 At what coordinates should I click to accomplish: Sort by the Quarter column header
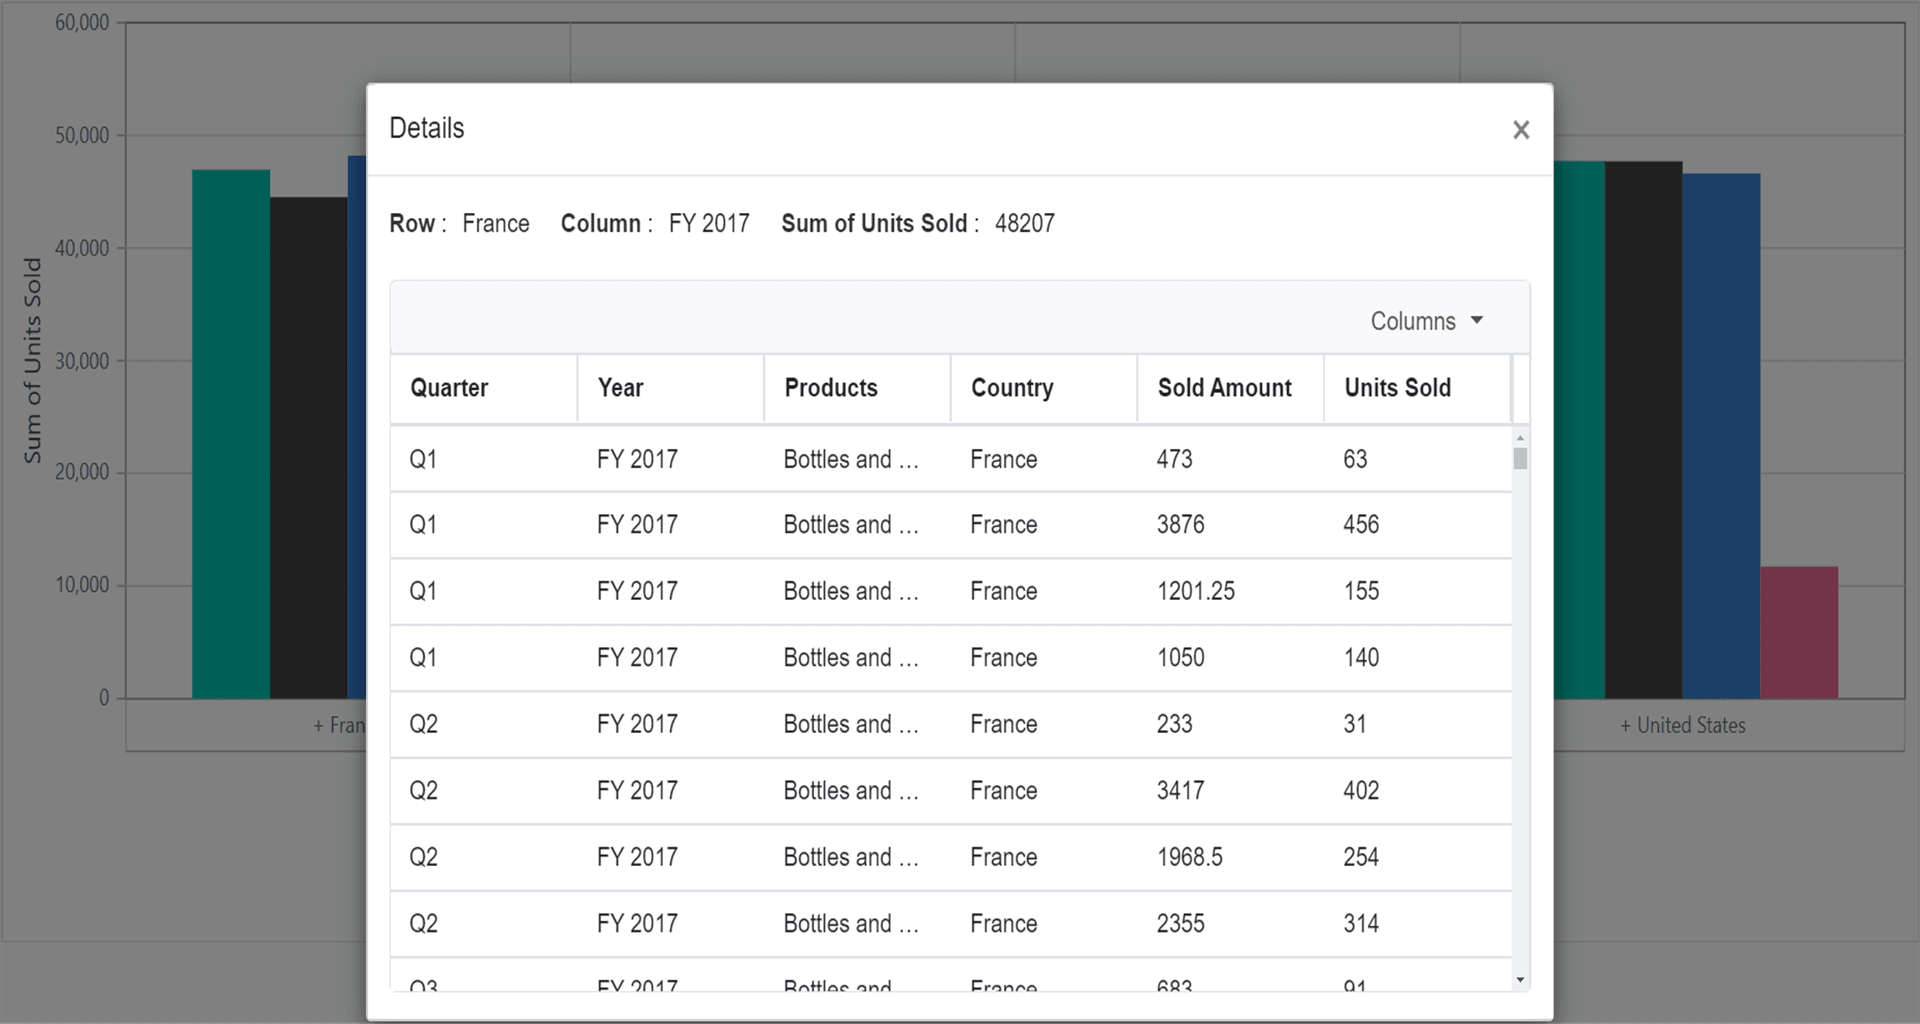coord(448,388)
